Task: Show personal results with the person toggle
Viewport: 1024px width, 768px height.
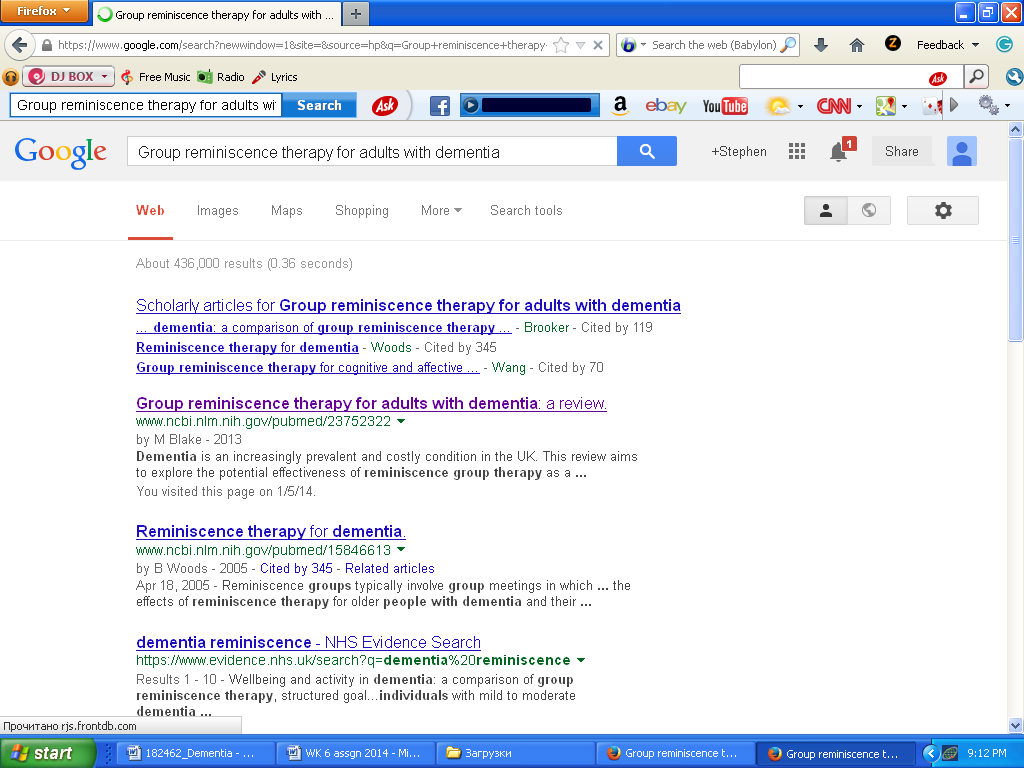Action: [826, 210]
